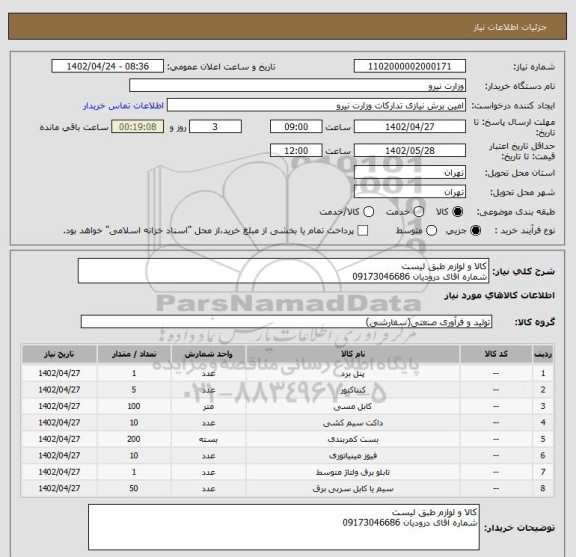Select item name پنل برد
This screenshot has height=557, width=576.
point(353,374)
